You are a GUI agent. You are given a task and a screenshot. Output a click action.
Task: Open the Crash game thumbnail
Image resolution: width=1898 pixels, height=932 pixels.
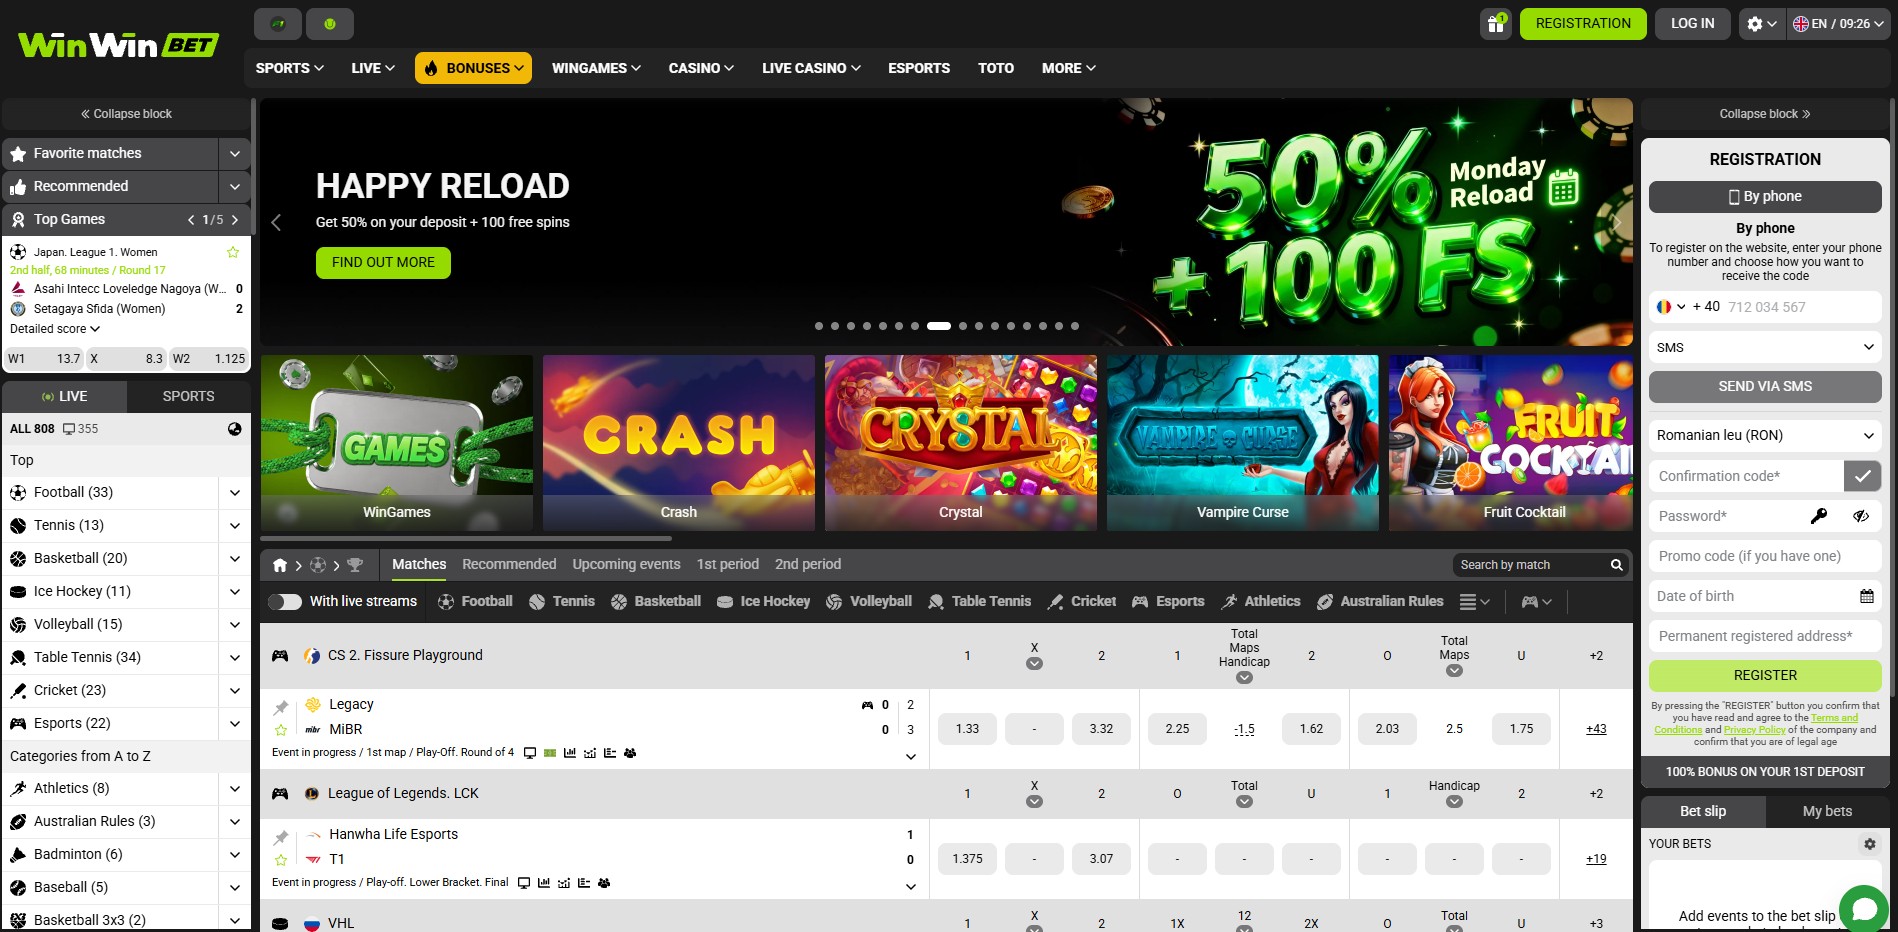[x=679, y=442]
